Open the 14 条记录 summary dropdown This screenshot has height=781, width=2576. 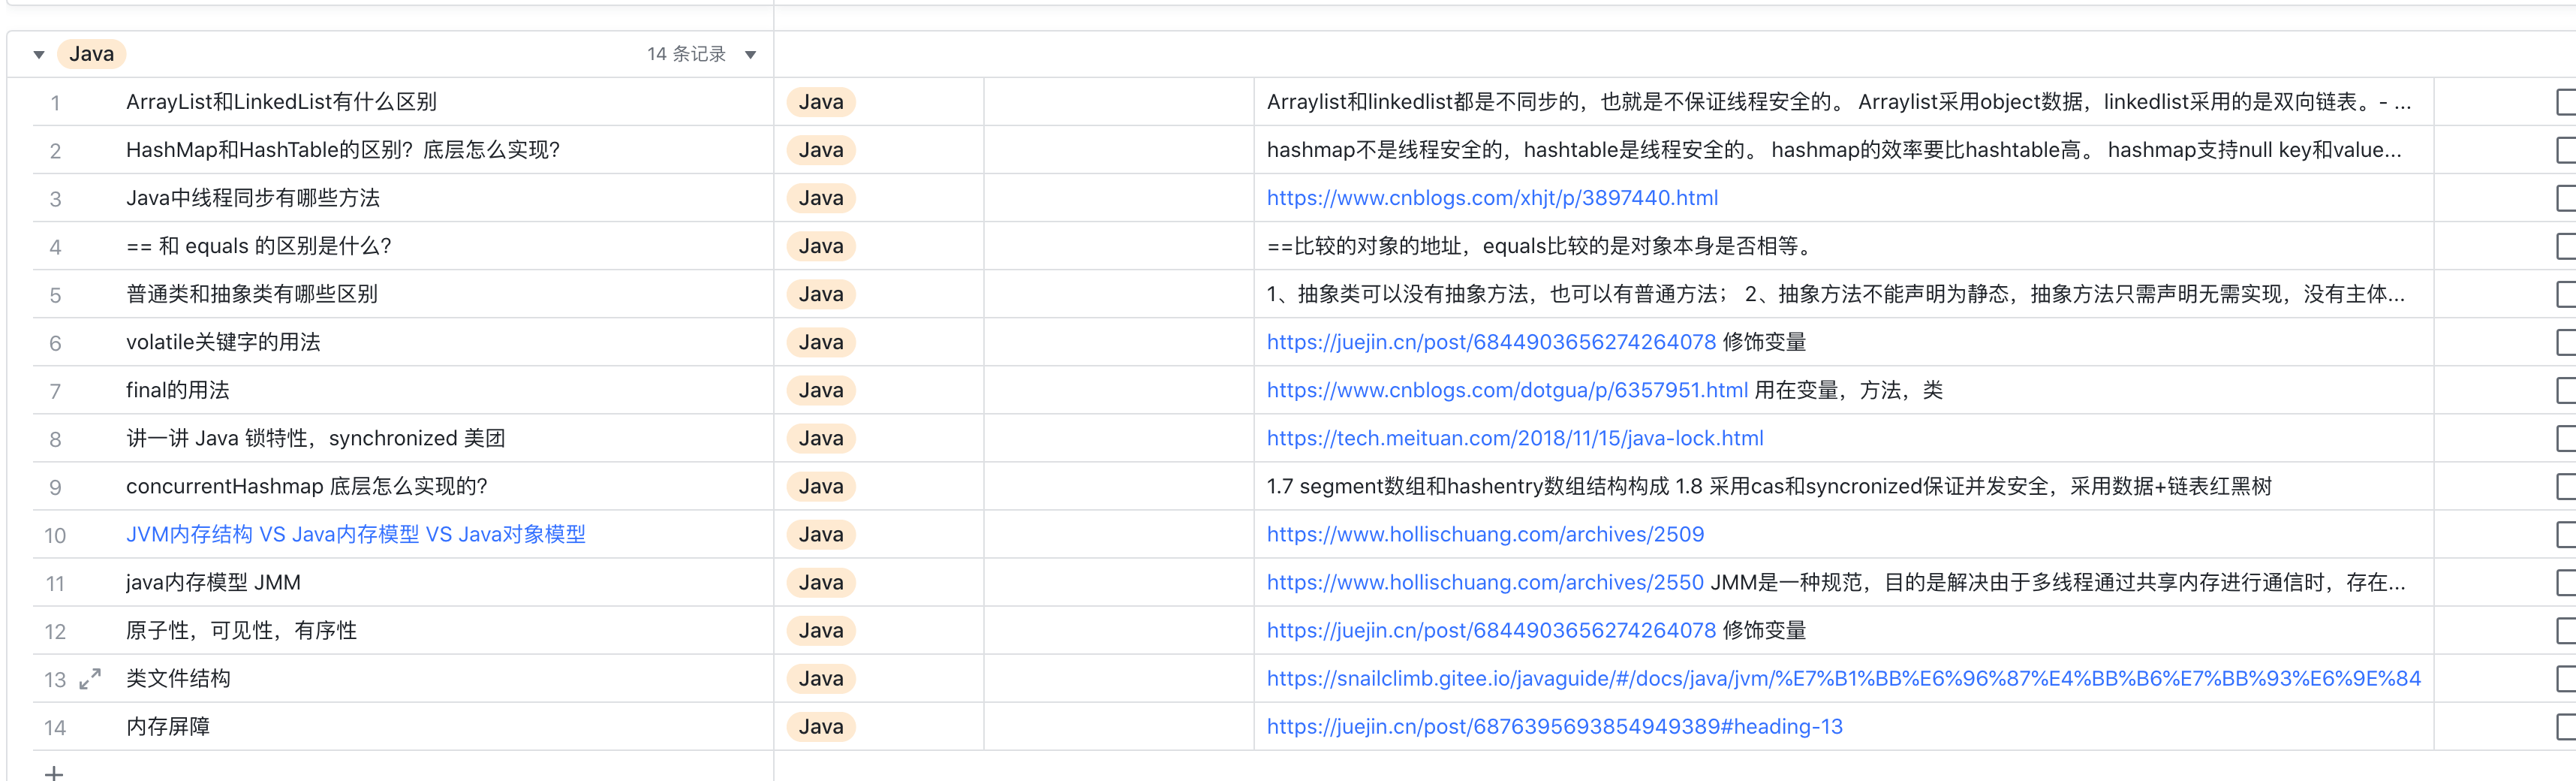point(750,55)
